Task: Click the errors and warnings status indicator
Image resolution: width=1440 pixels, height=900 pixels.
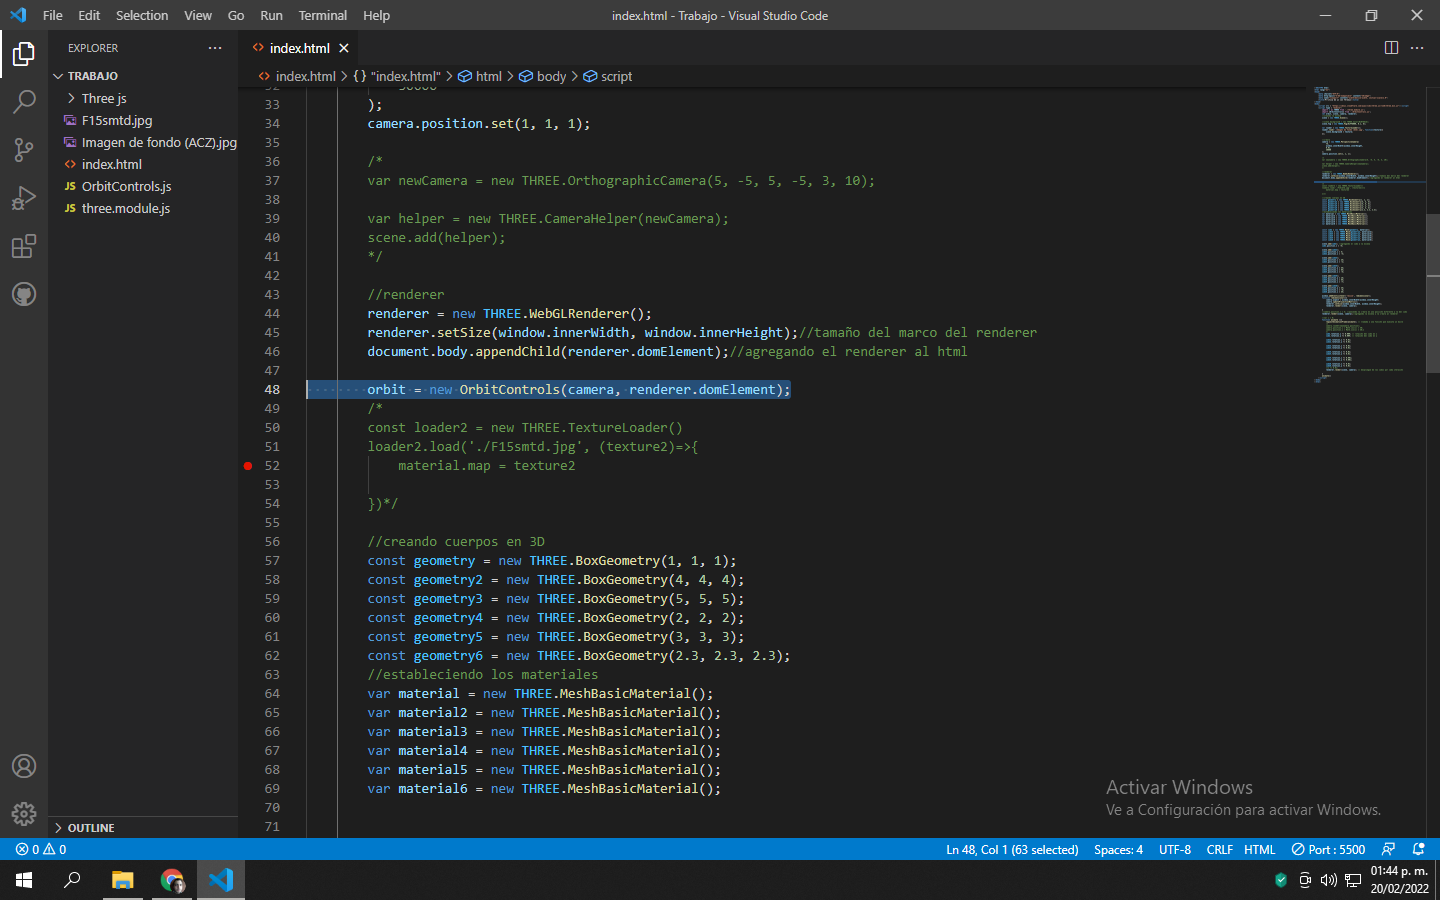Action: tap(41, 849)
